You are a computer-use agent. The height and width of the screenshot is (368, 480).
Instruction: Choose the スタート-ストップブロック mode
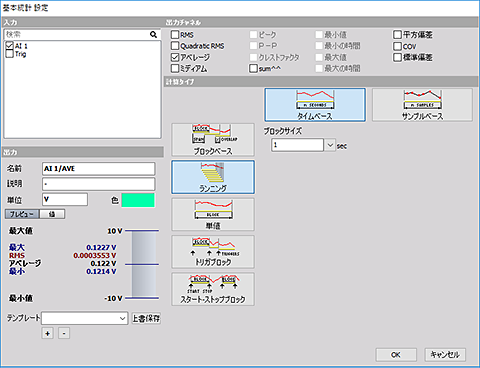pyautogui.click(x=213, y=289)
